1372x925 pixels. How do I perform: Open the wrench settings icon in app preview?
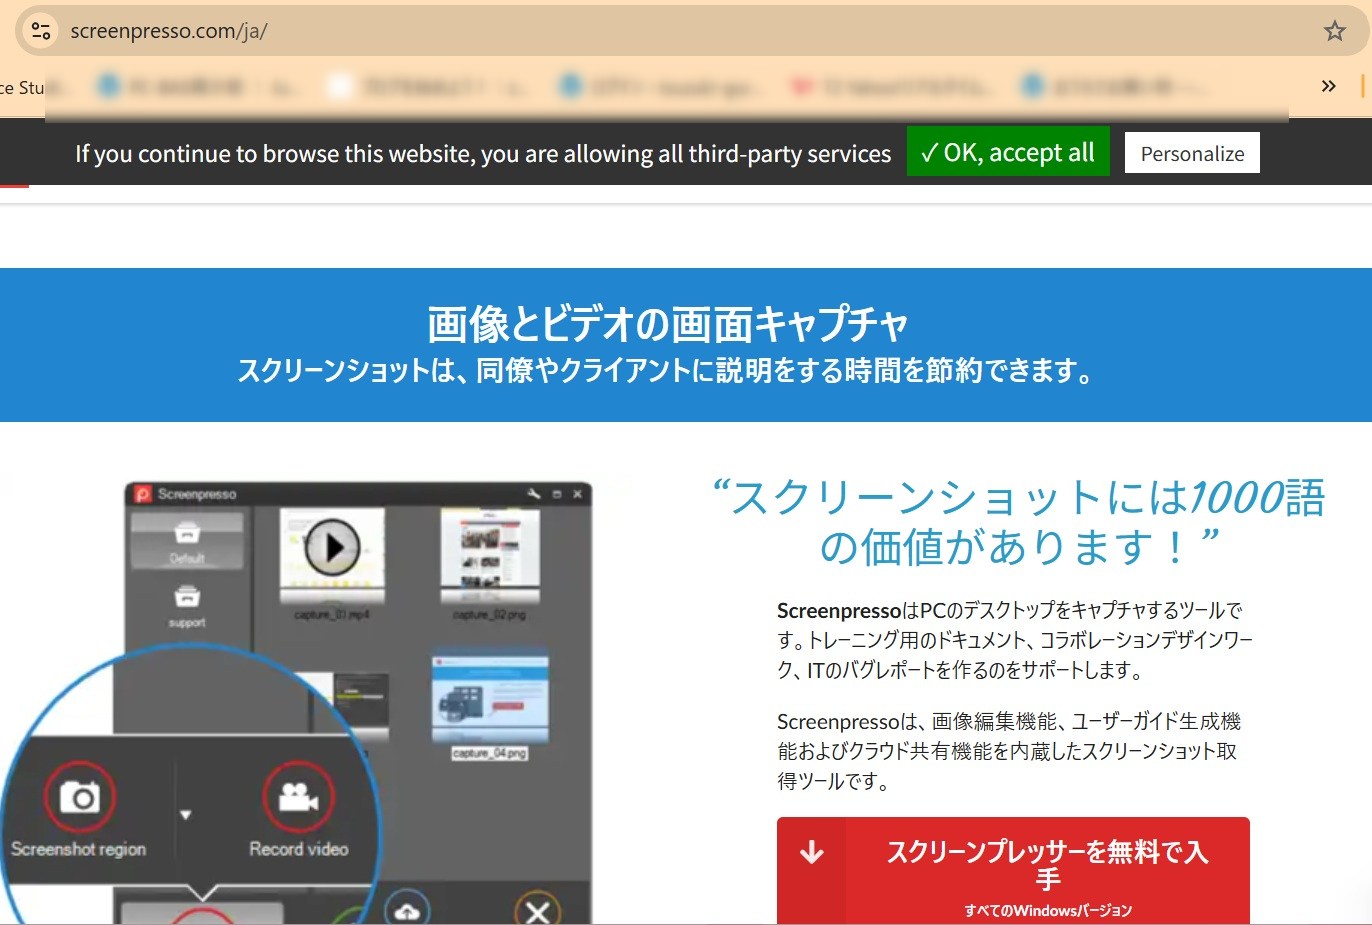click(x=534, y=494)
